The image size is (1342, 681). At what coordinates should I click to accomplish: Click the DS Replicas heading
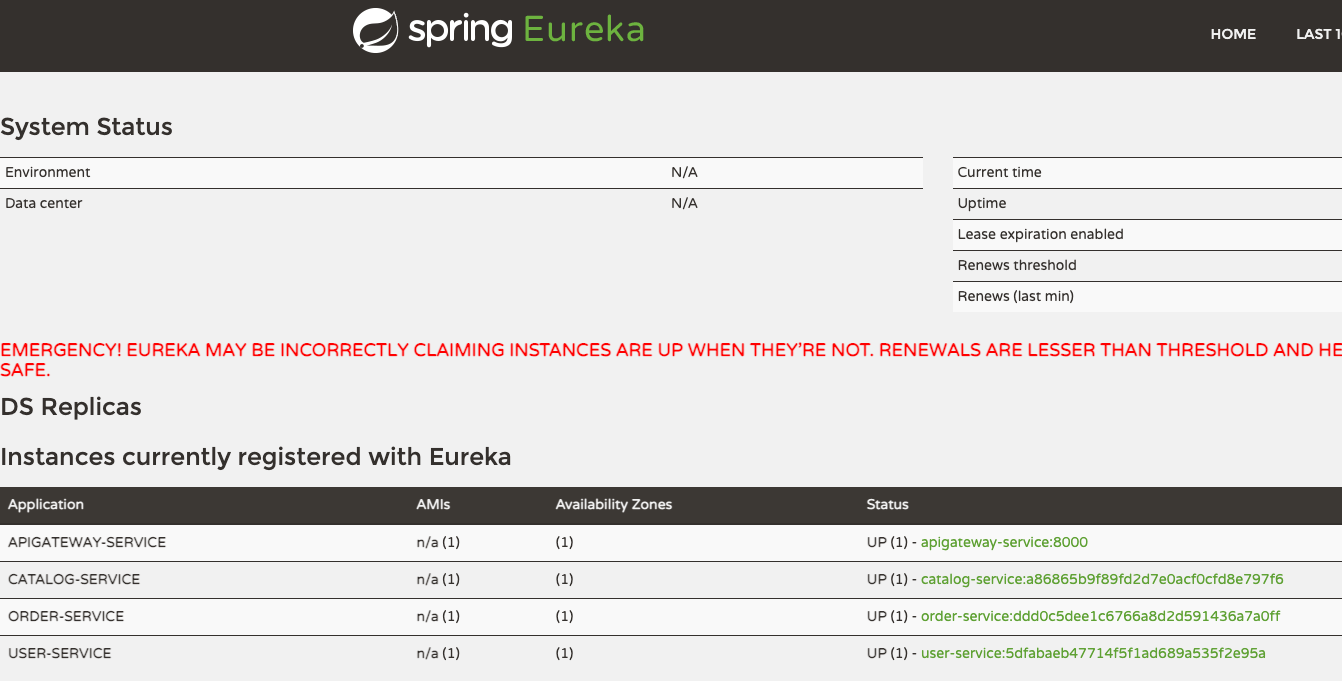coord(71,407)
